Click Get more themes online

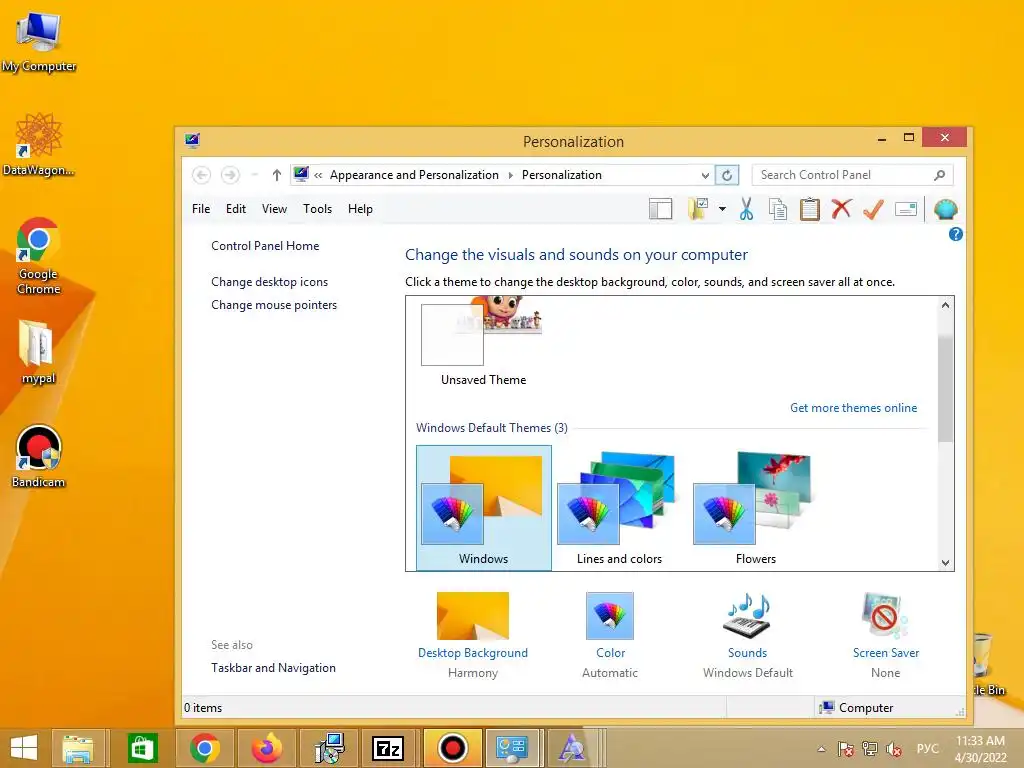coord(853,408)
